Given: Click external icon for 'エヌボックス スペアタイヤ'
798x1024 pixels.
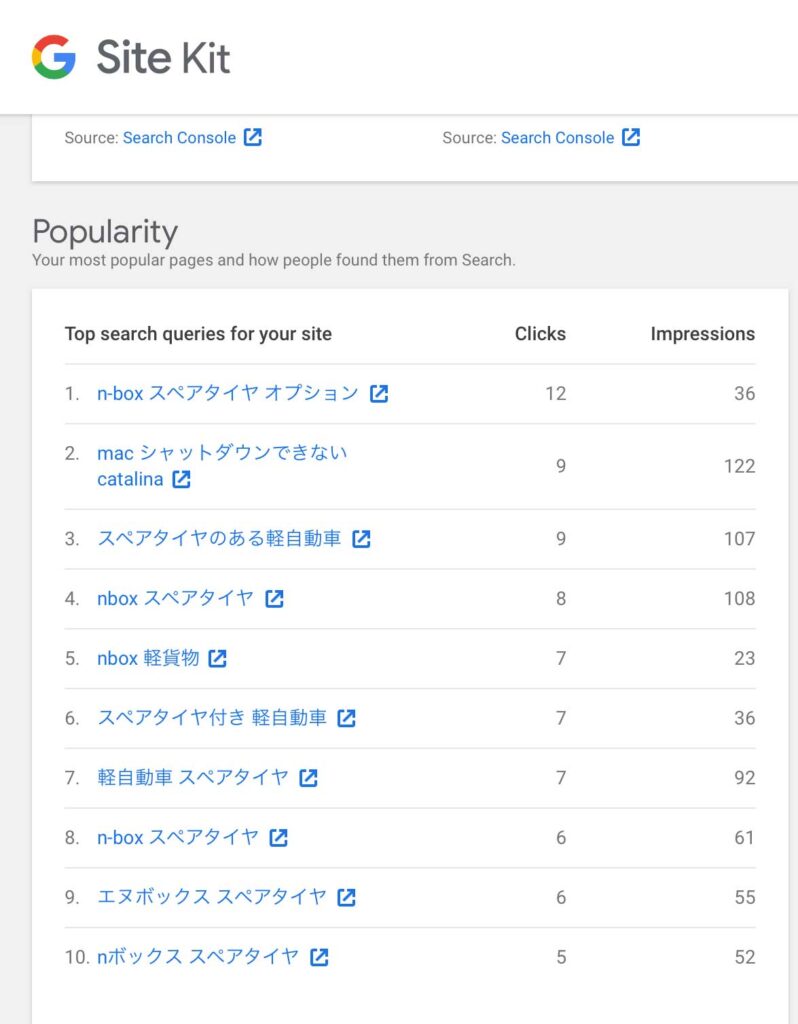Looking at the screenshot, I should tap(346, 897).
